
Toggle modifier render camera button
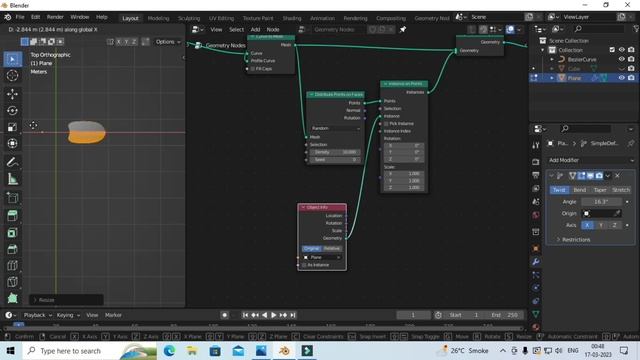[599, 176]
